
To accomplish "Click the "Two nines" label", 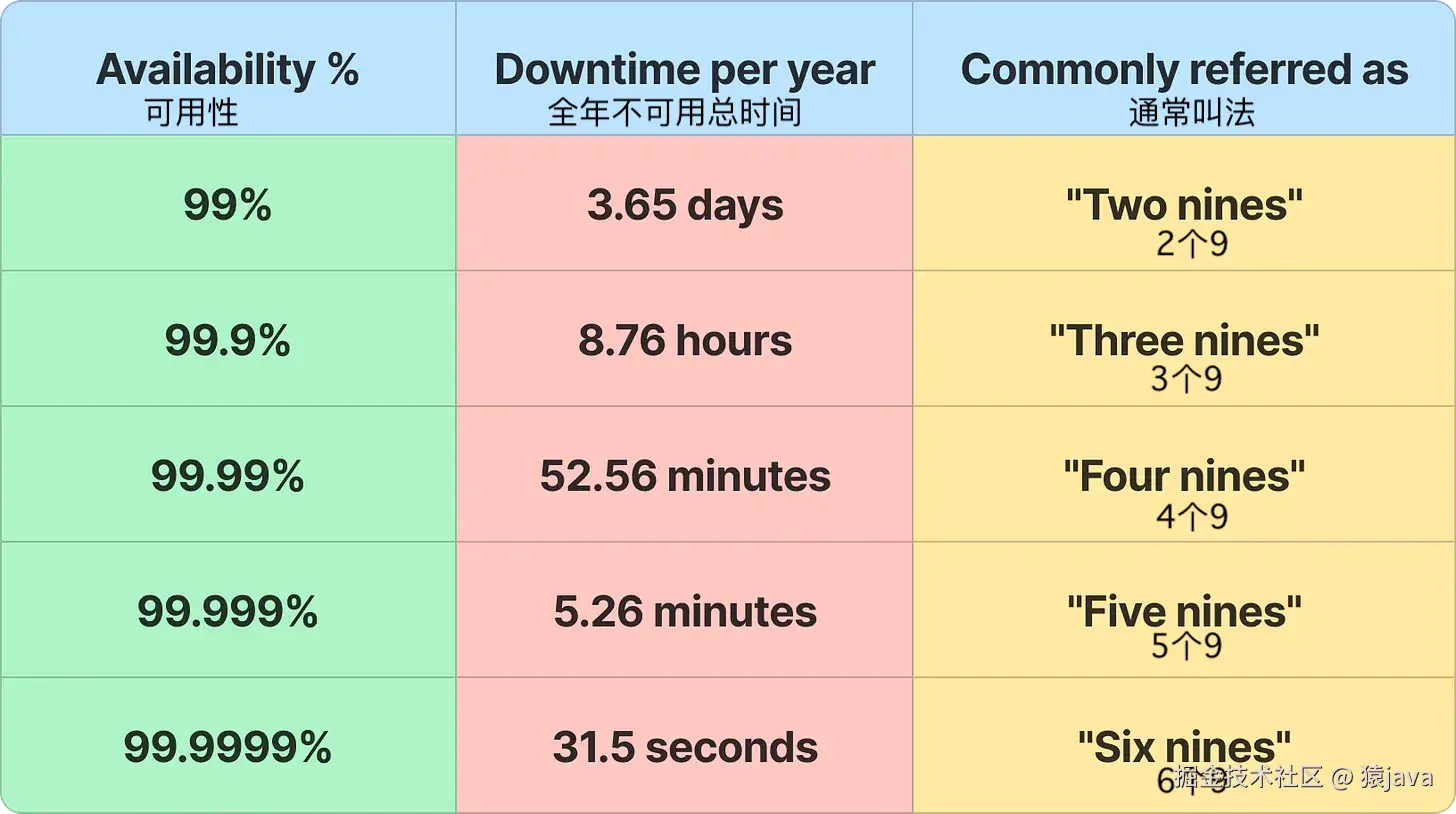I will [1184, 205].
